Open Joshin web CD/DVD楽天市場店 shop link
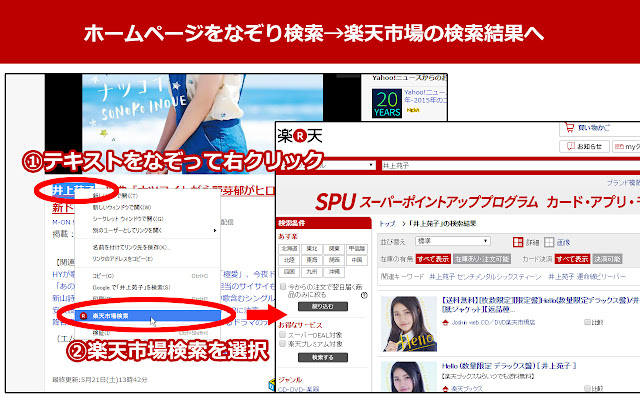The image size is (640, 400). [x=493, y=322]
